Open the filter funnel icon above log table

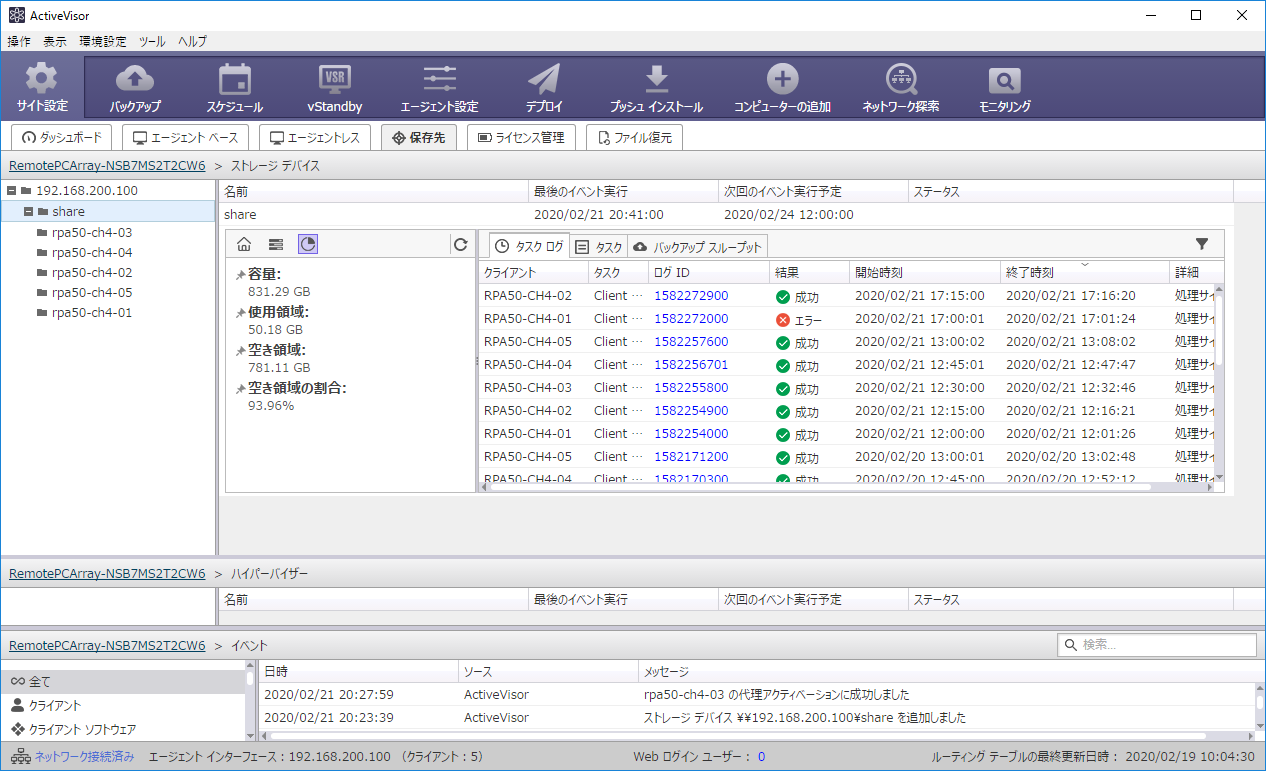[x=1202, y=244]
